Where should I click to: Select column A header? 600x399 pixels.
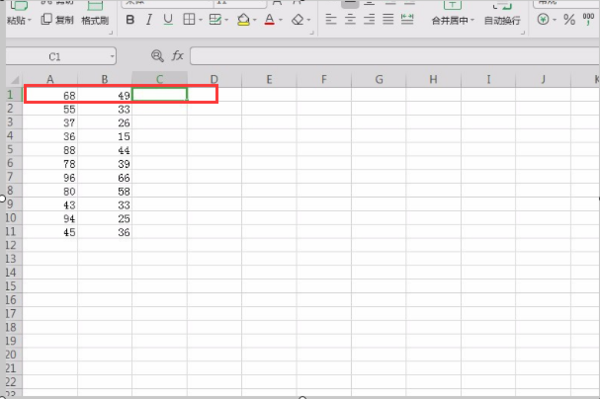point(50,80)
